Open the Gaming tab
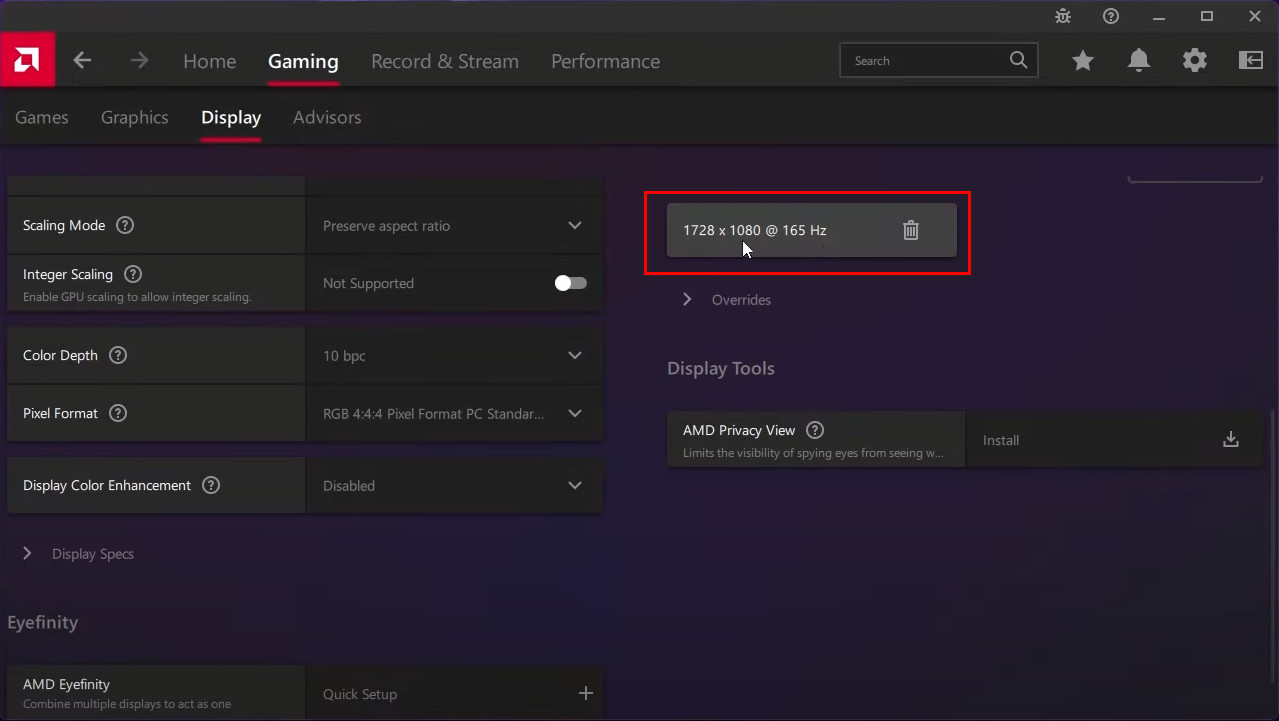Viewport: 1279px width, 721px height. (x=303, y=61)
